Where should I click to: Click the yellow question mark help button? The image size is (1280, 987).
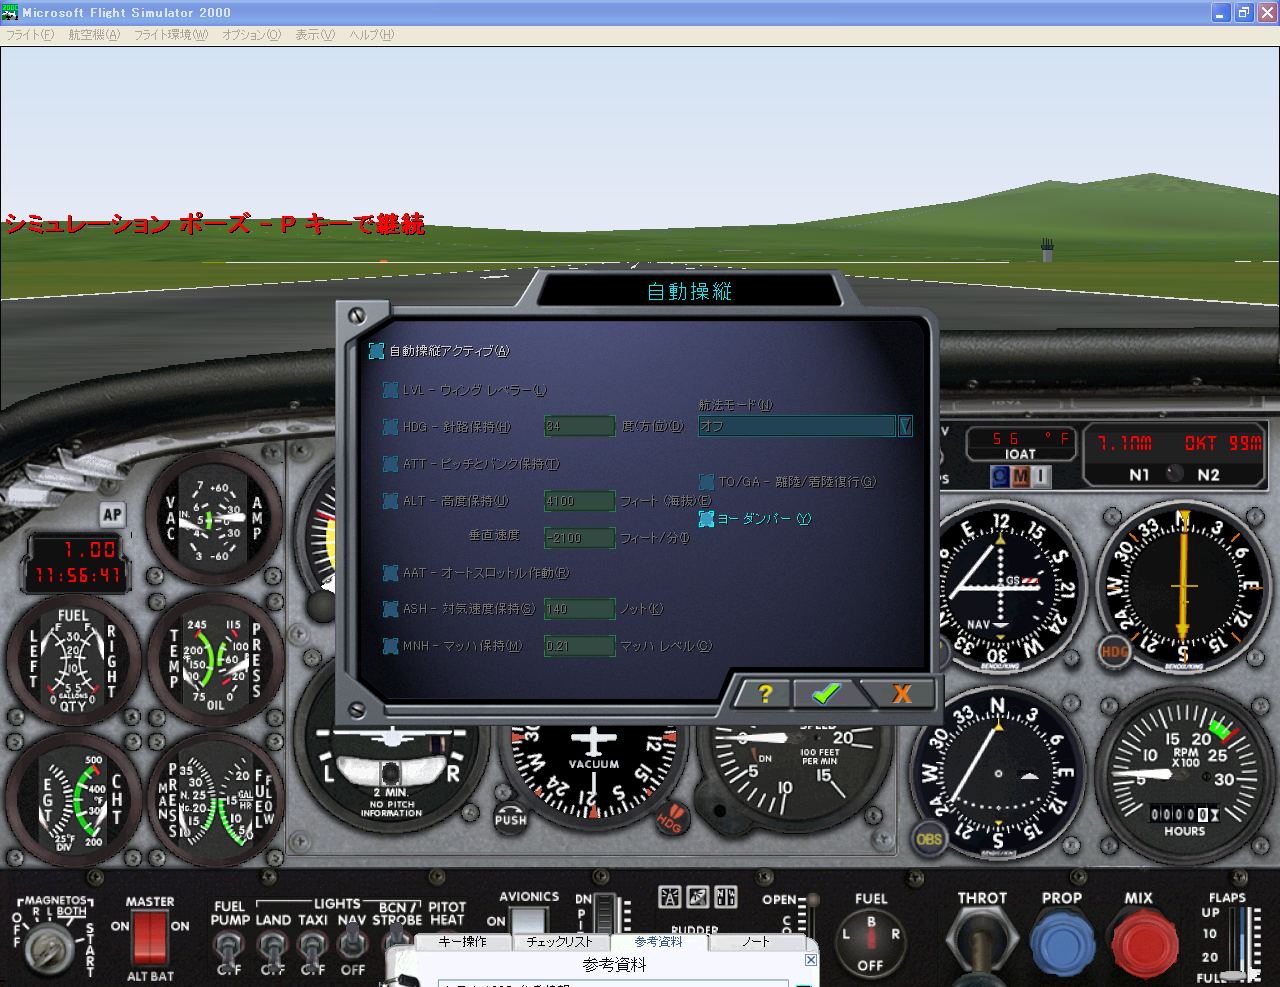point(765,694)
